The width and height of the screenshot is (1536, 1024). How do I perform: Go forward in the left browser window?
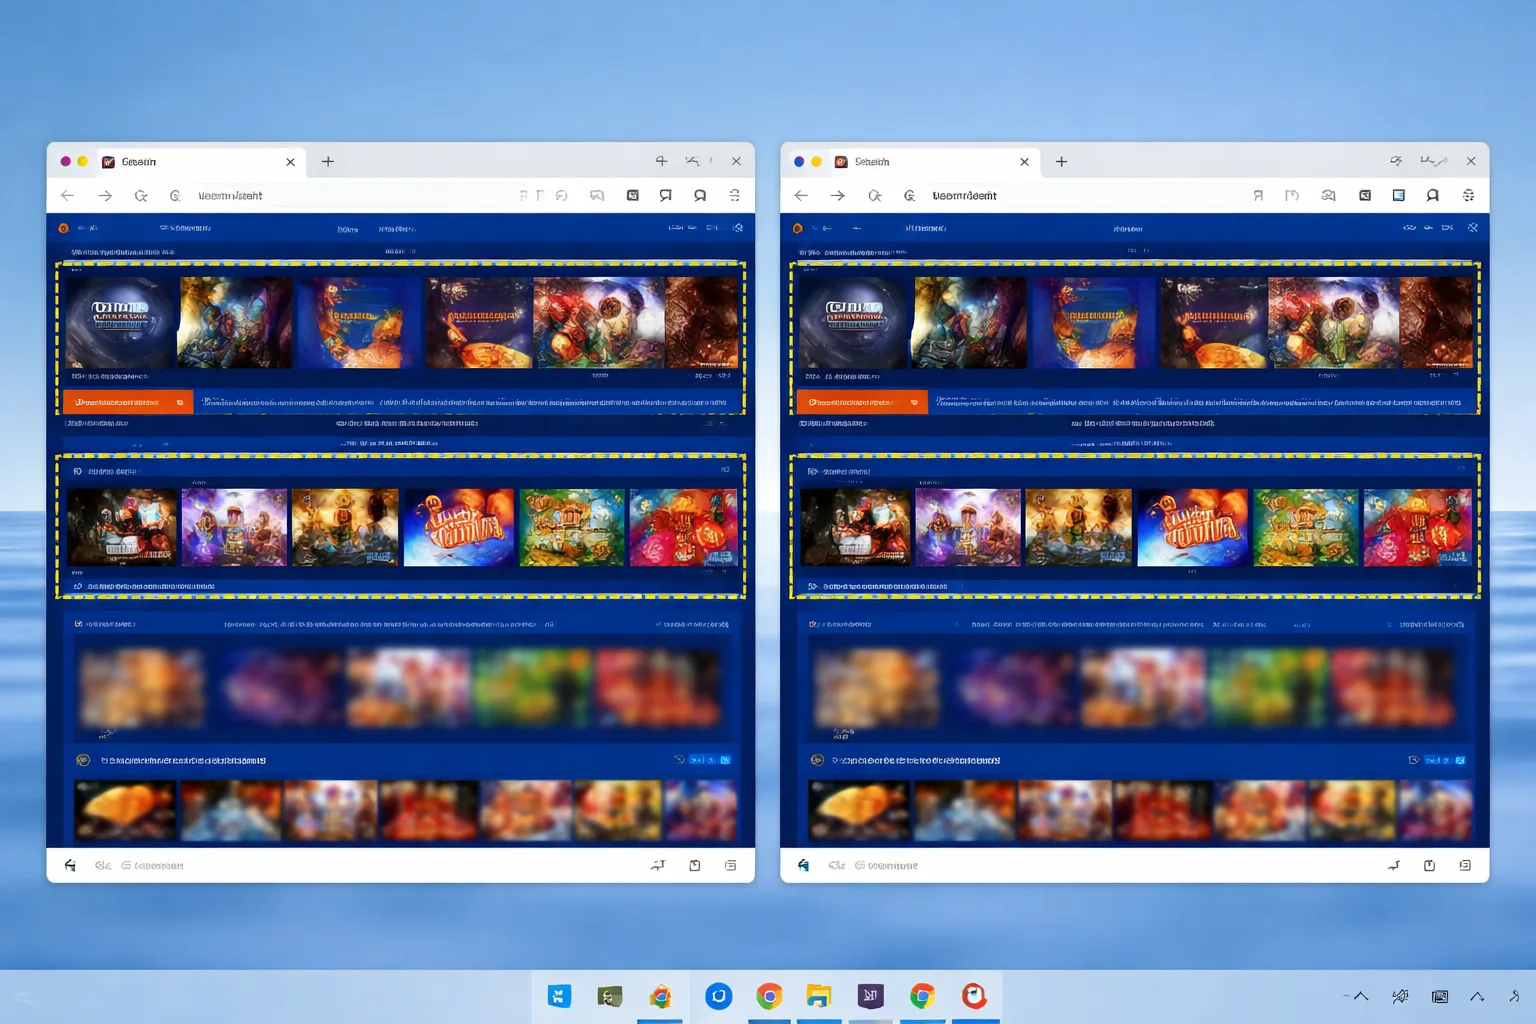pyautogui.click(x=104, y=196)
